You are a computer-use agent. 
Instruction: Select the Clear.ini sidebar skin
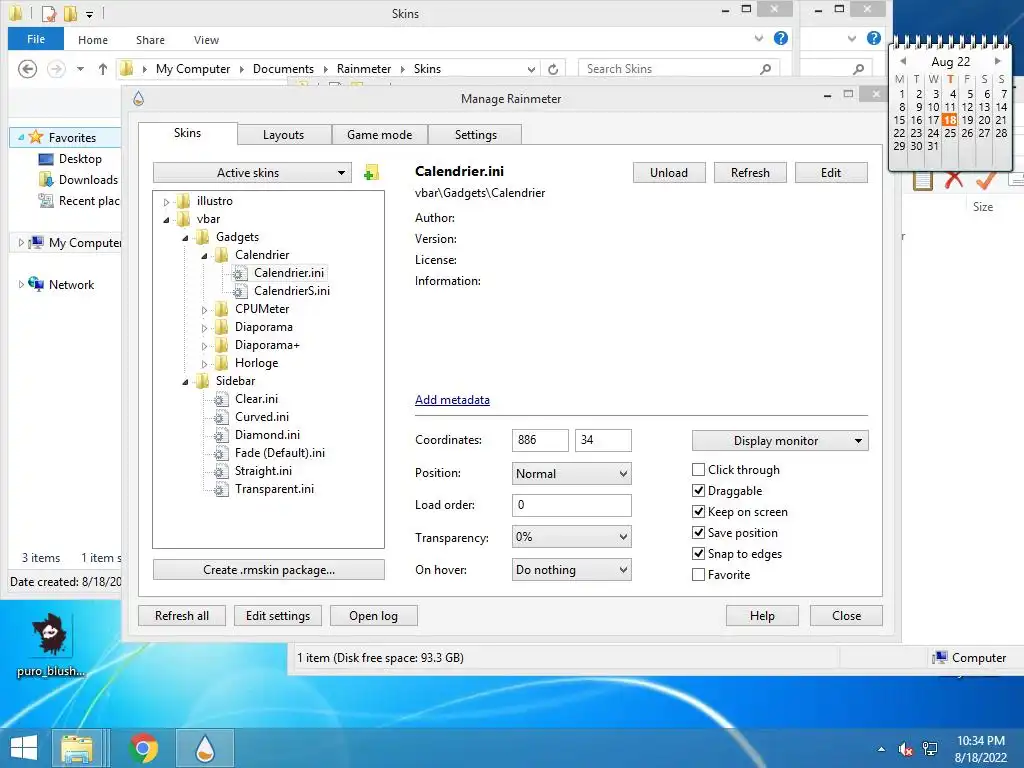[256, 398]
